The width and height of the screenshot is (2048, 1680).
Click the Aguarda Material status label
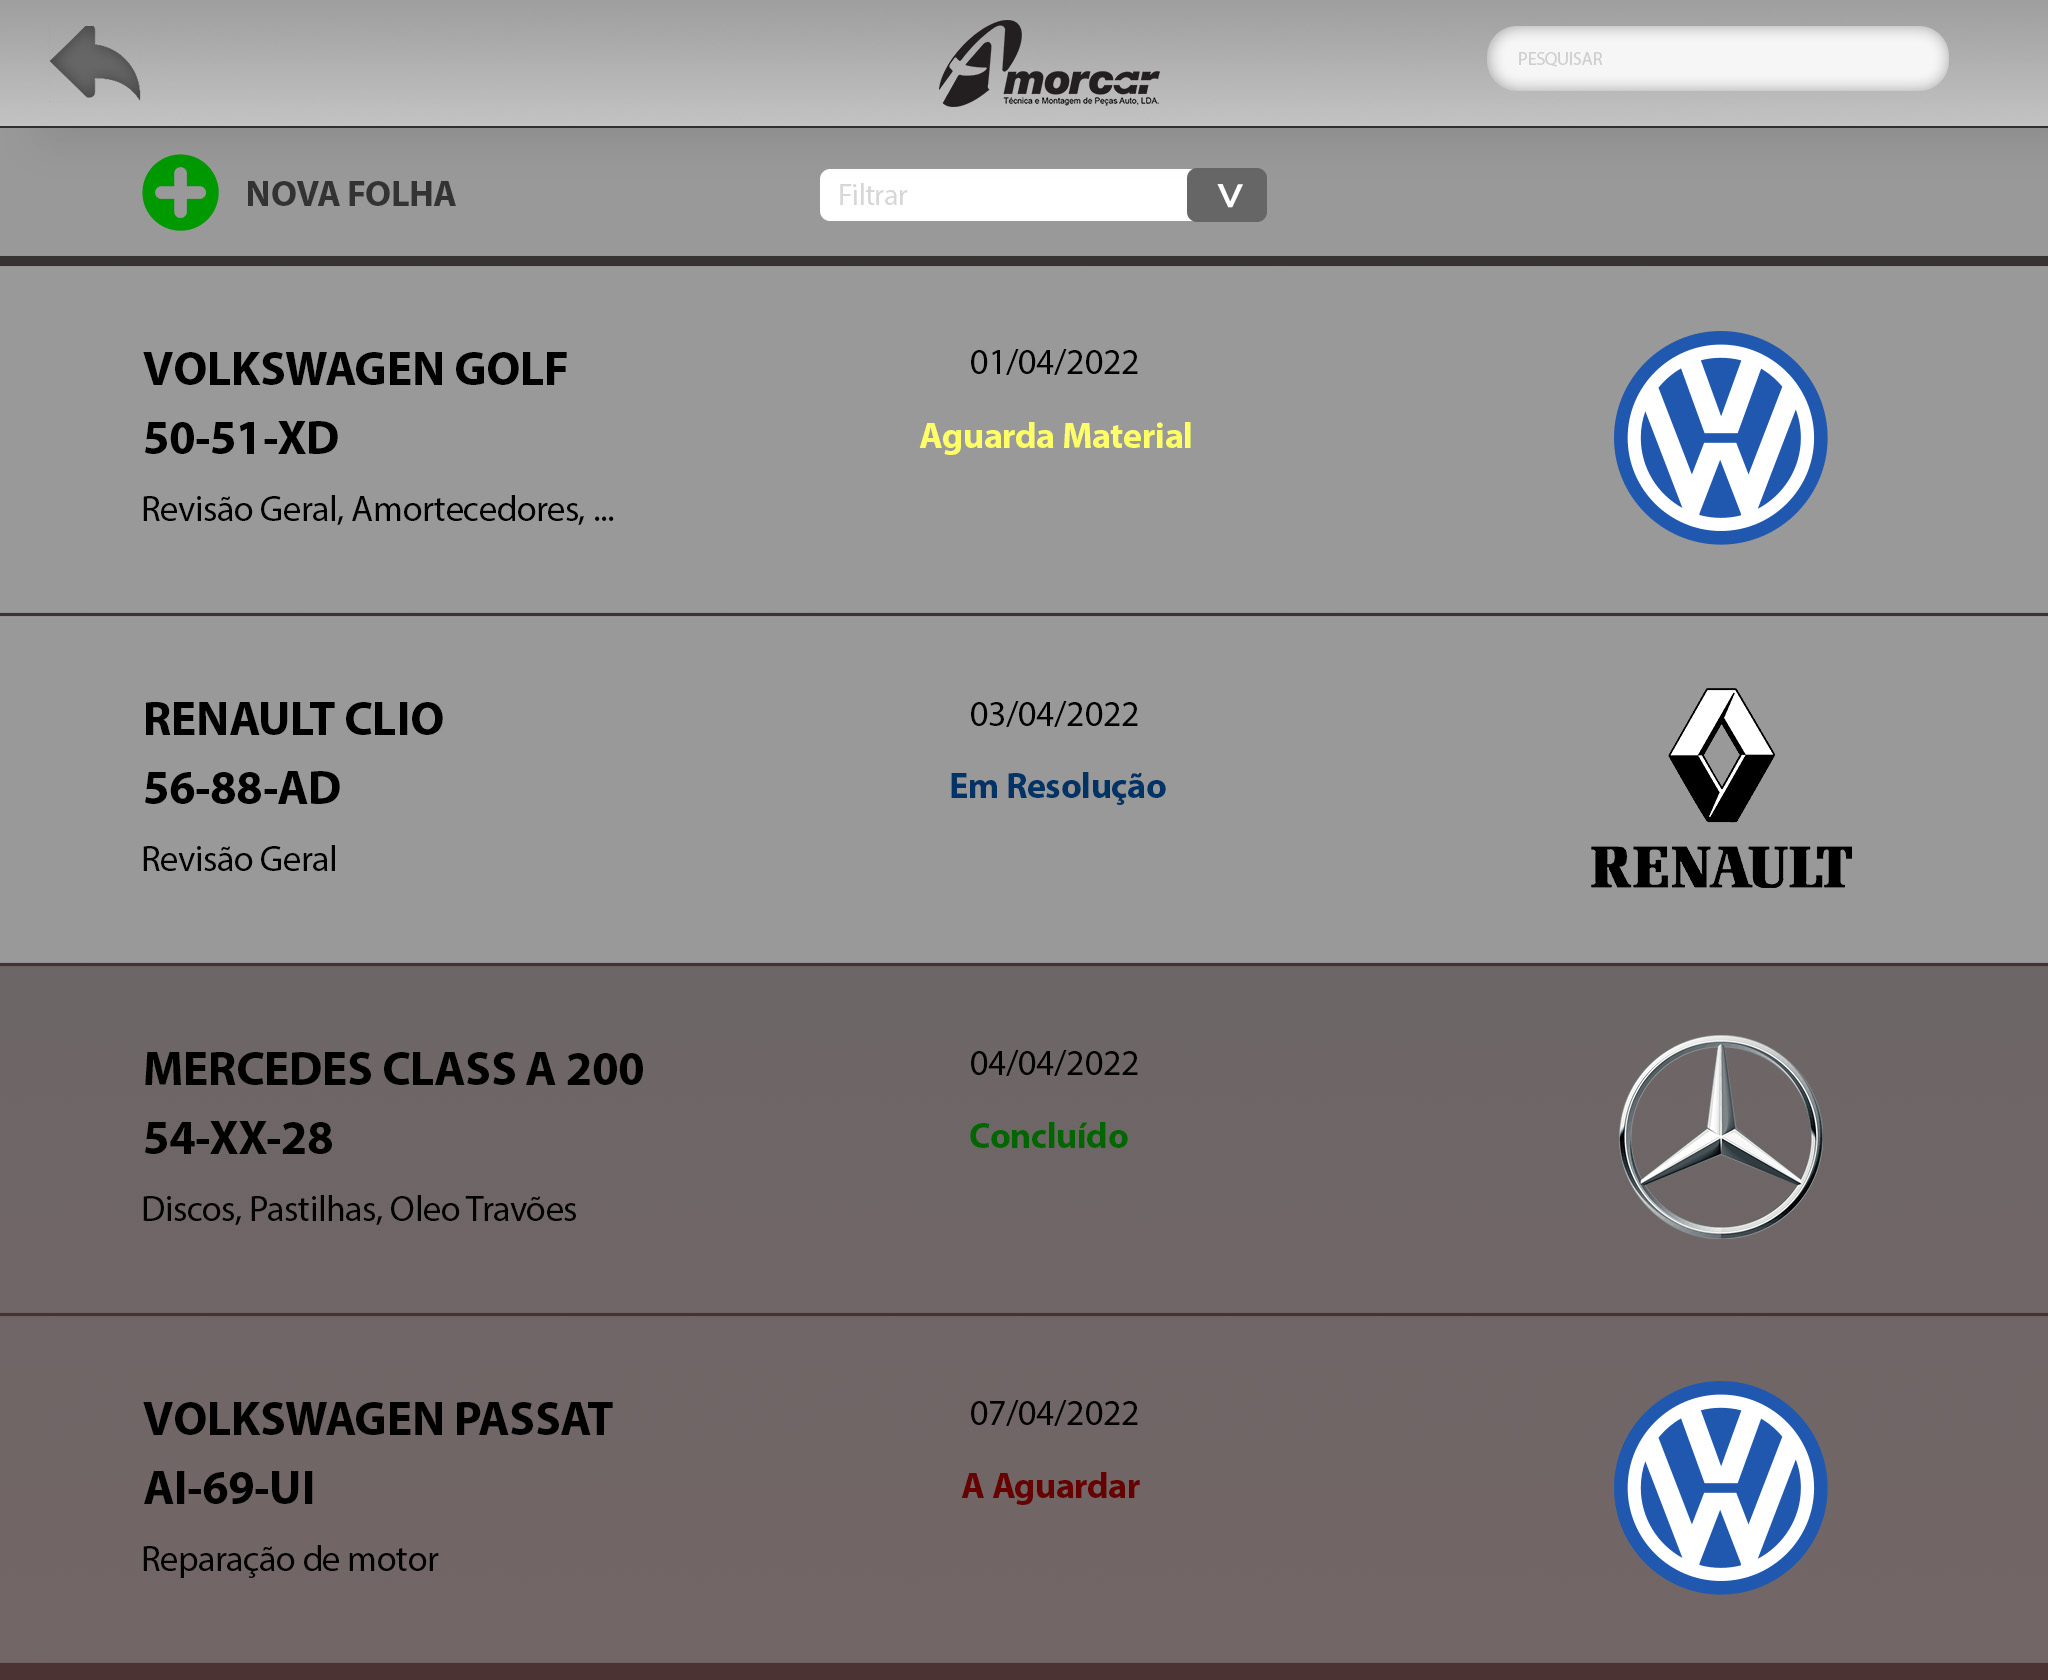click(1055, 436)
